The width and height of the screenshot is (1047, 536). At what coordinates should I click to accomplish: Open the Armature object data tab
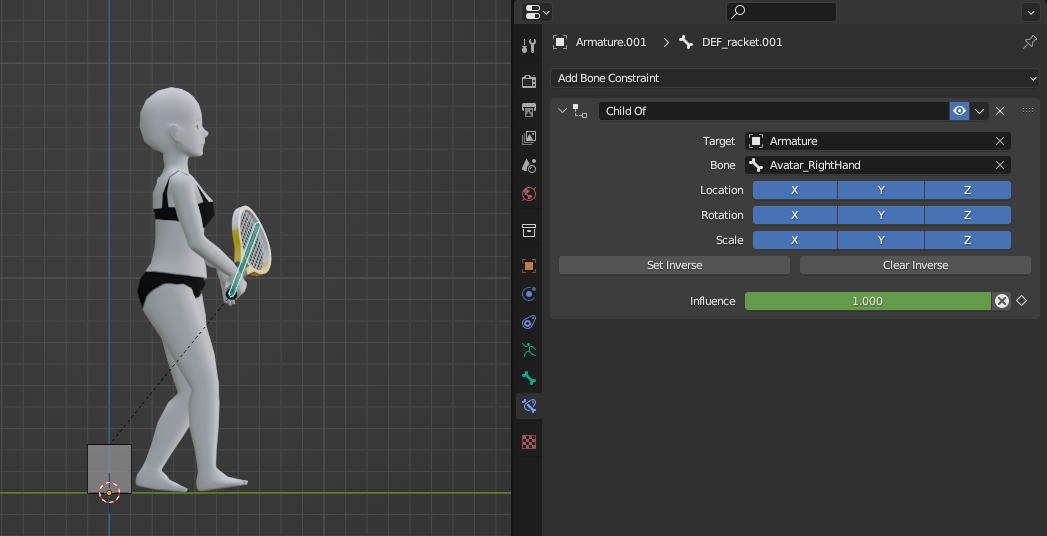[529, 350]
